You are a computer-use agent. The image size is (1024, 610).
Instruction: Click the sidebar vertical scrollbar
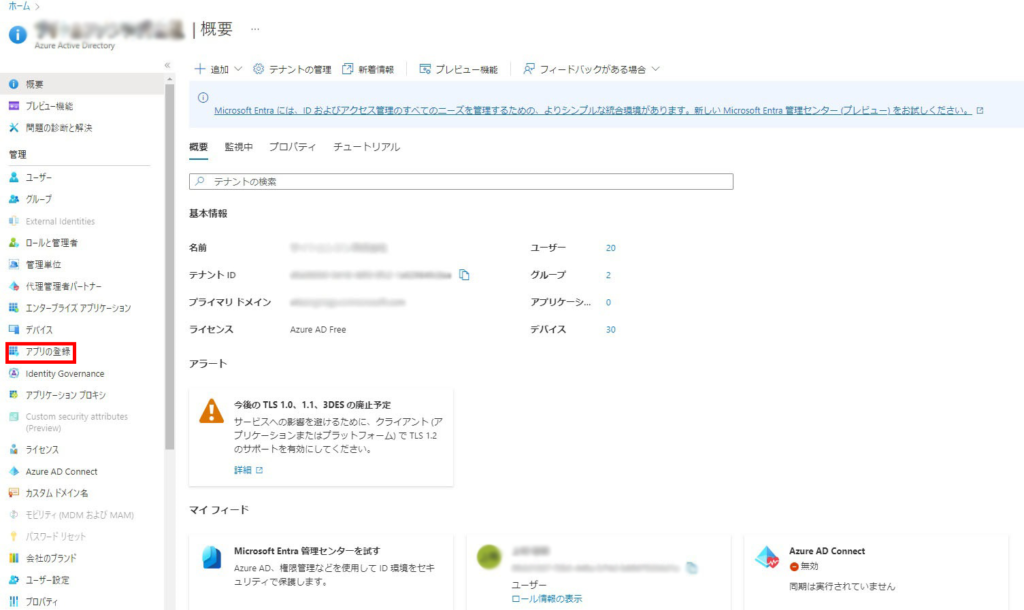(170, 266)
